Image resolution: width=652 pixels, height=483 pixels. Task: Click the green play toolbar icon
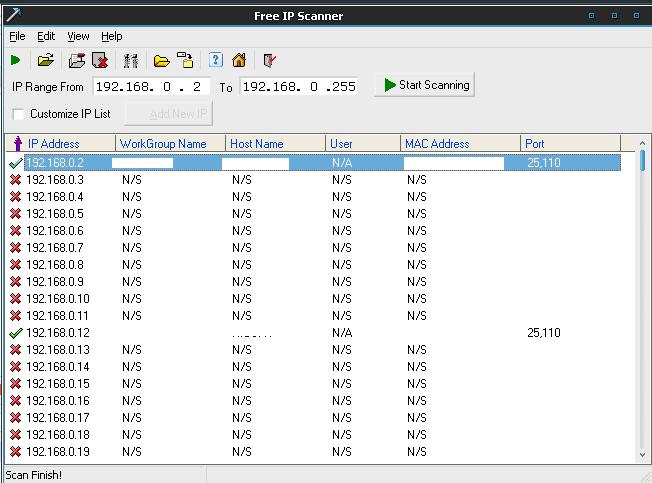tap(15, 61)
